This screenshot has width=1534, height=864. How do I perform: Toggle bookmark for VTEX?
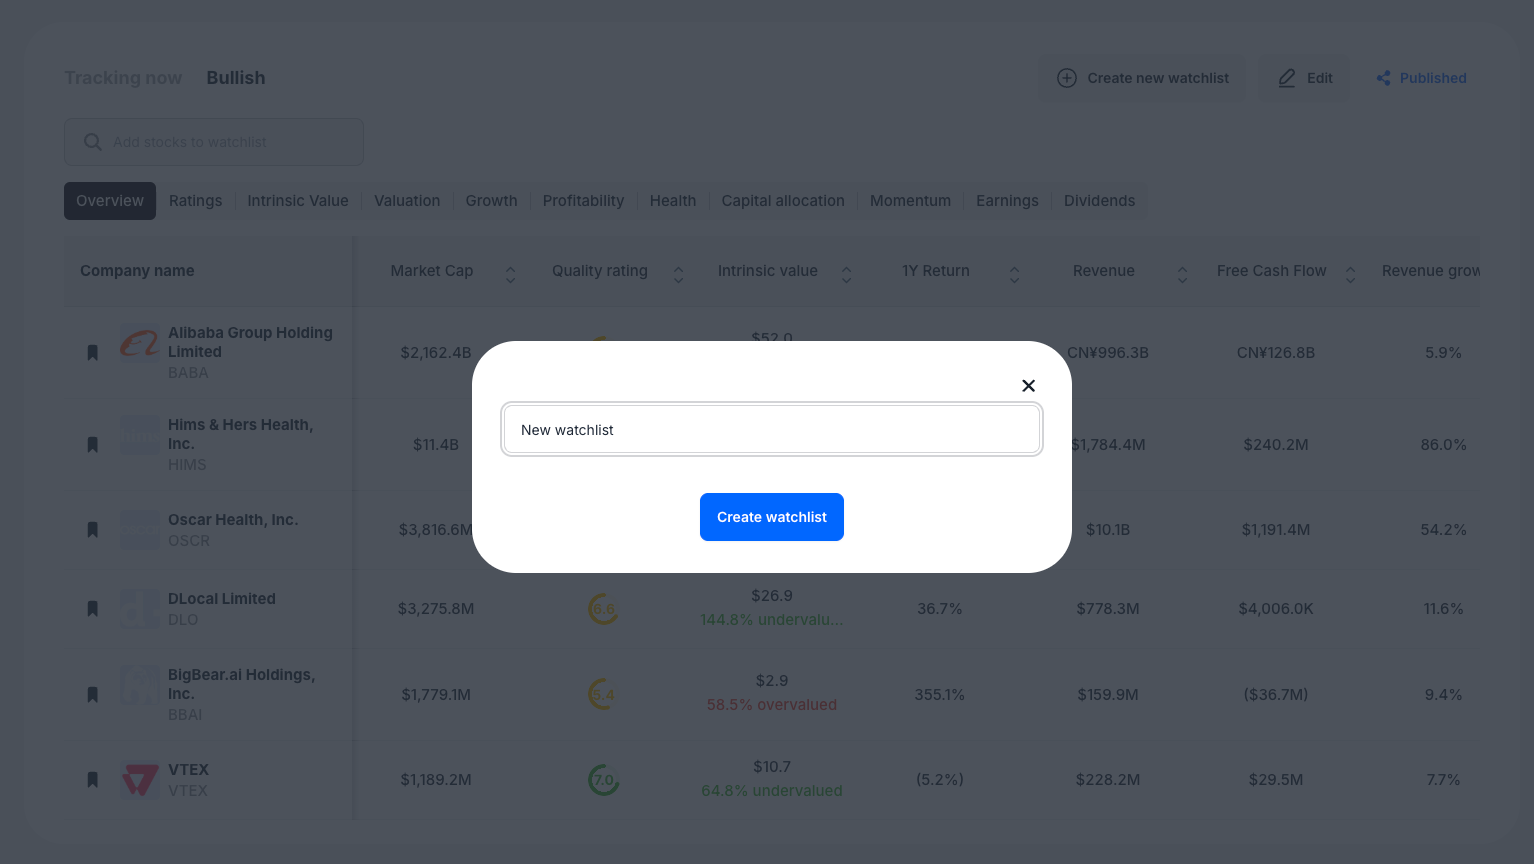[x=93, y=779]
